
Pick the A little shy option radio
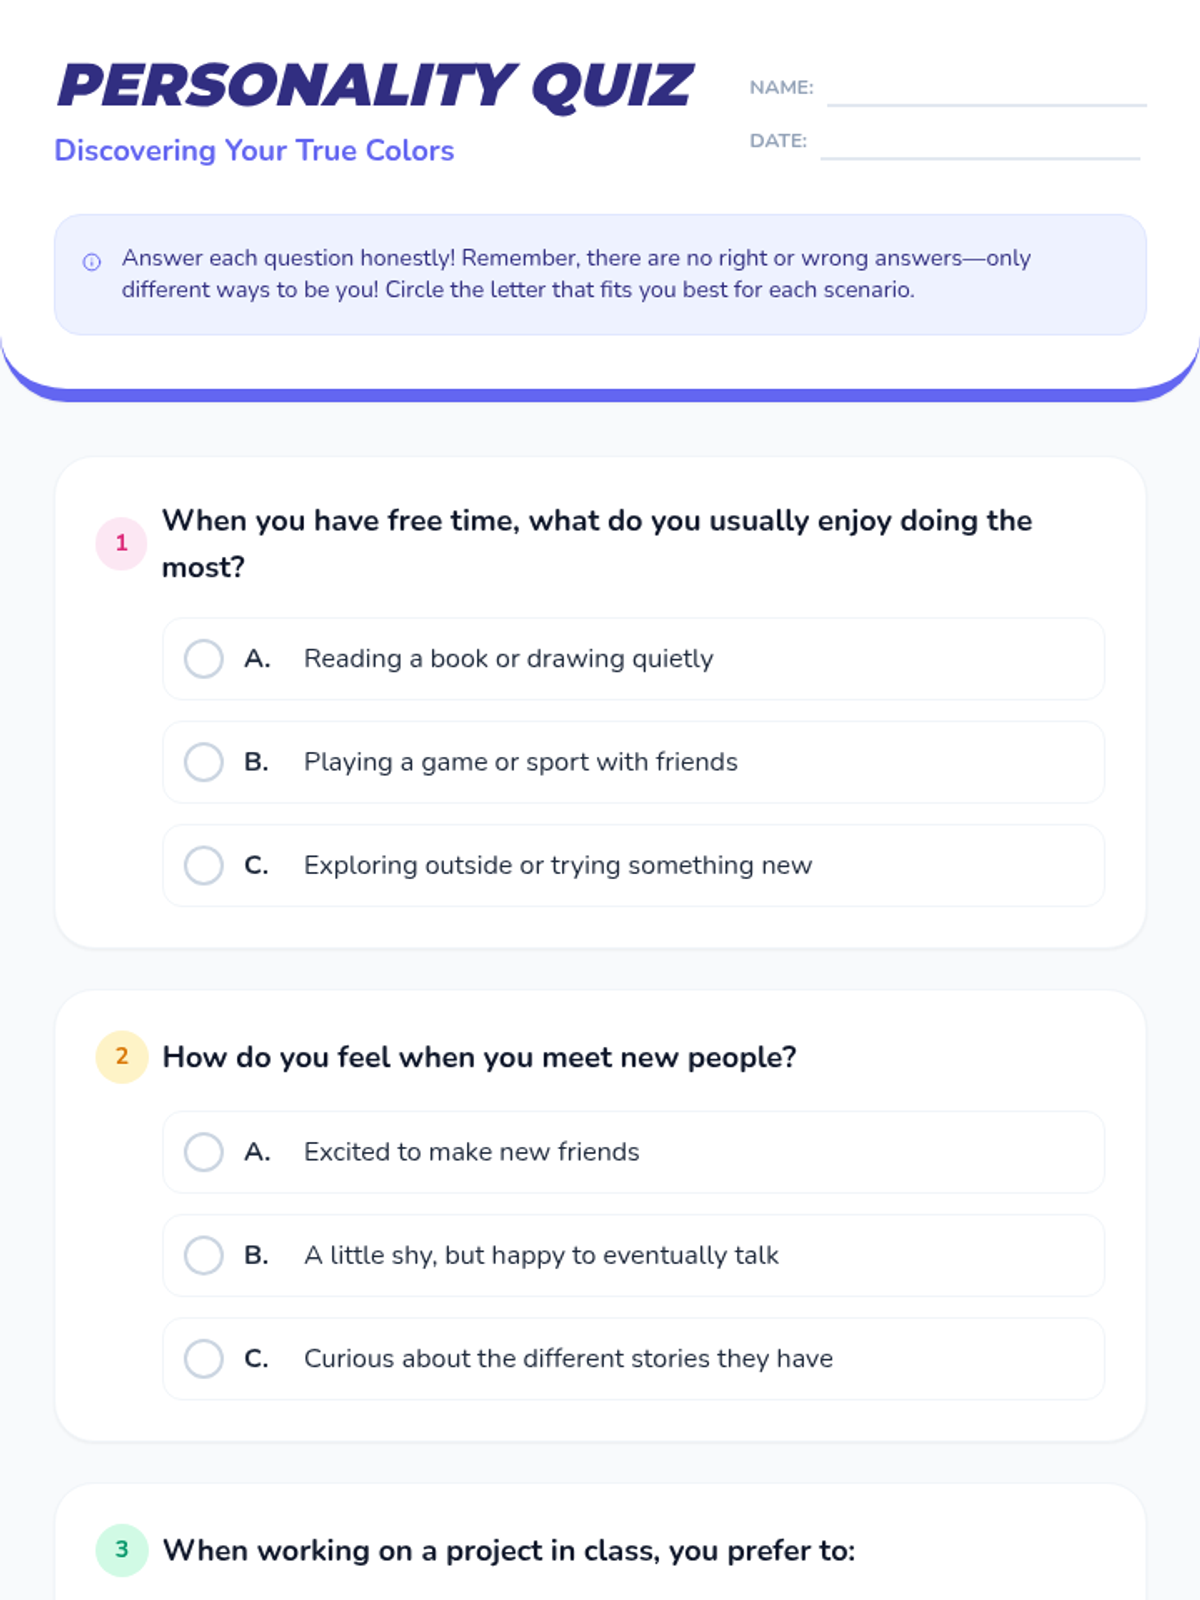point(204,1255)
